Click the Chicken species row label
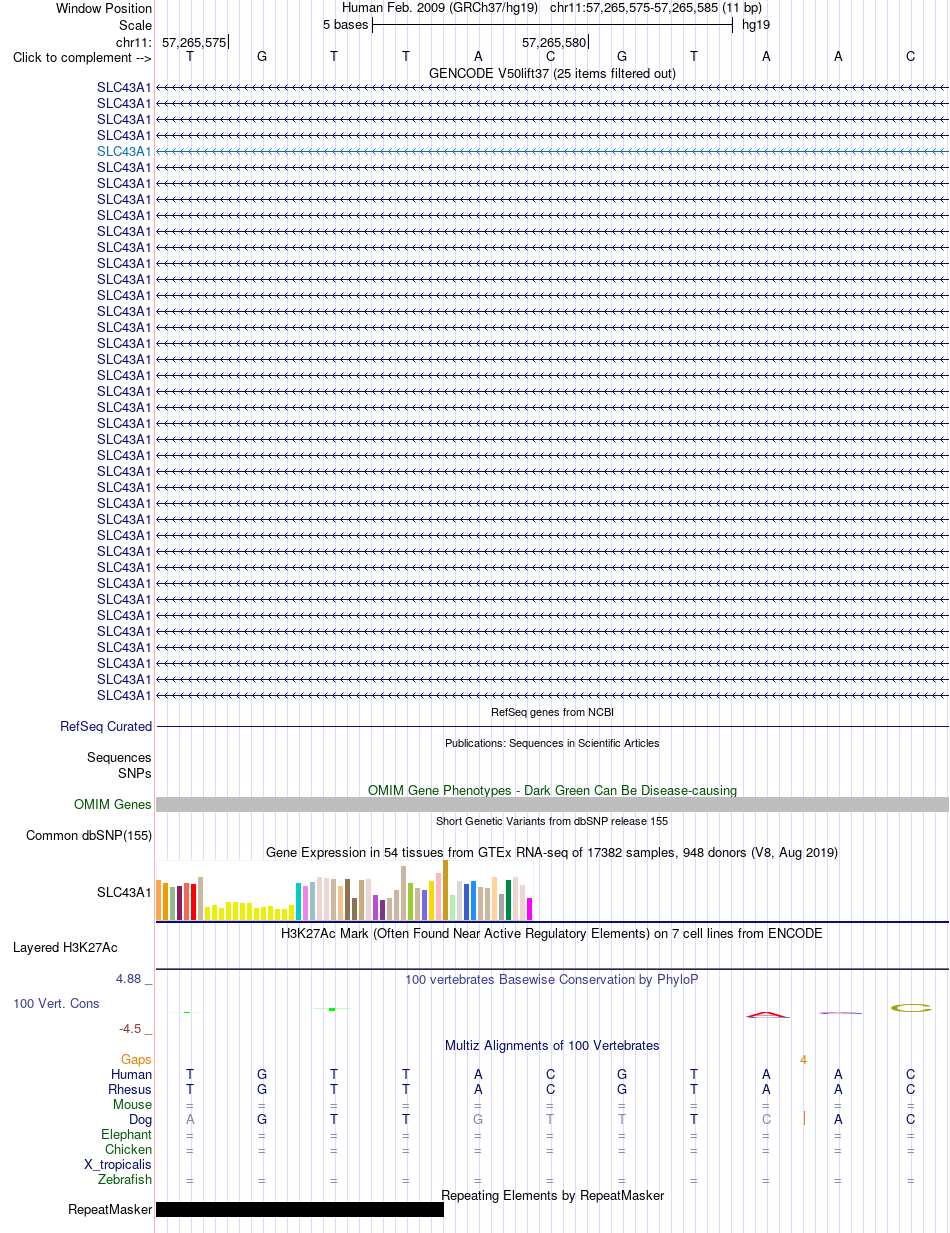The image size is (950, 1233). (129, 1150)
